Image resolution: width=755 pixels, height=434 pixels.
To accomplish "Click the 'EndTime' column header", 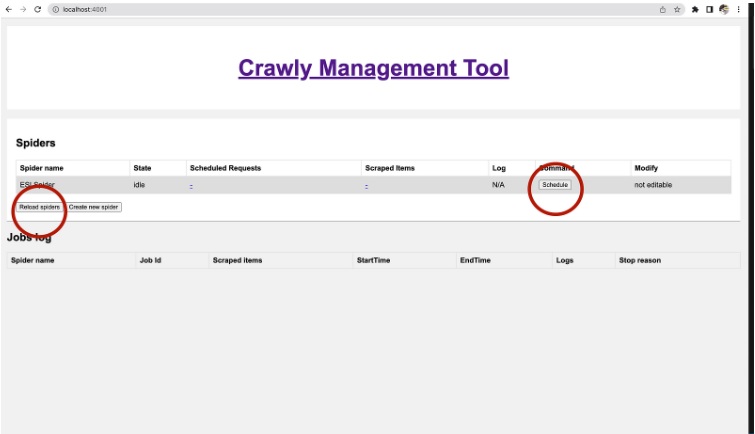I will click(475, 260).
